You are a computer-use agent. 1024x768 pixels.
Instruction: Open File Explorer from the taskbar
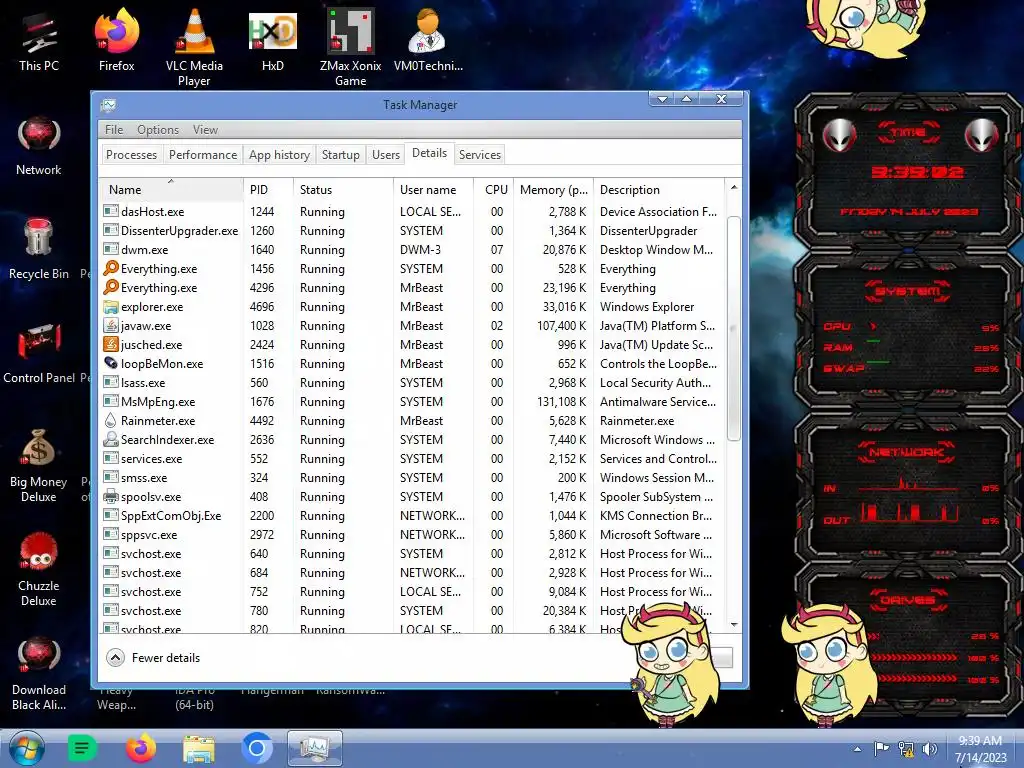[199, 748]
